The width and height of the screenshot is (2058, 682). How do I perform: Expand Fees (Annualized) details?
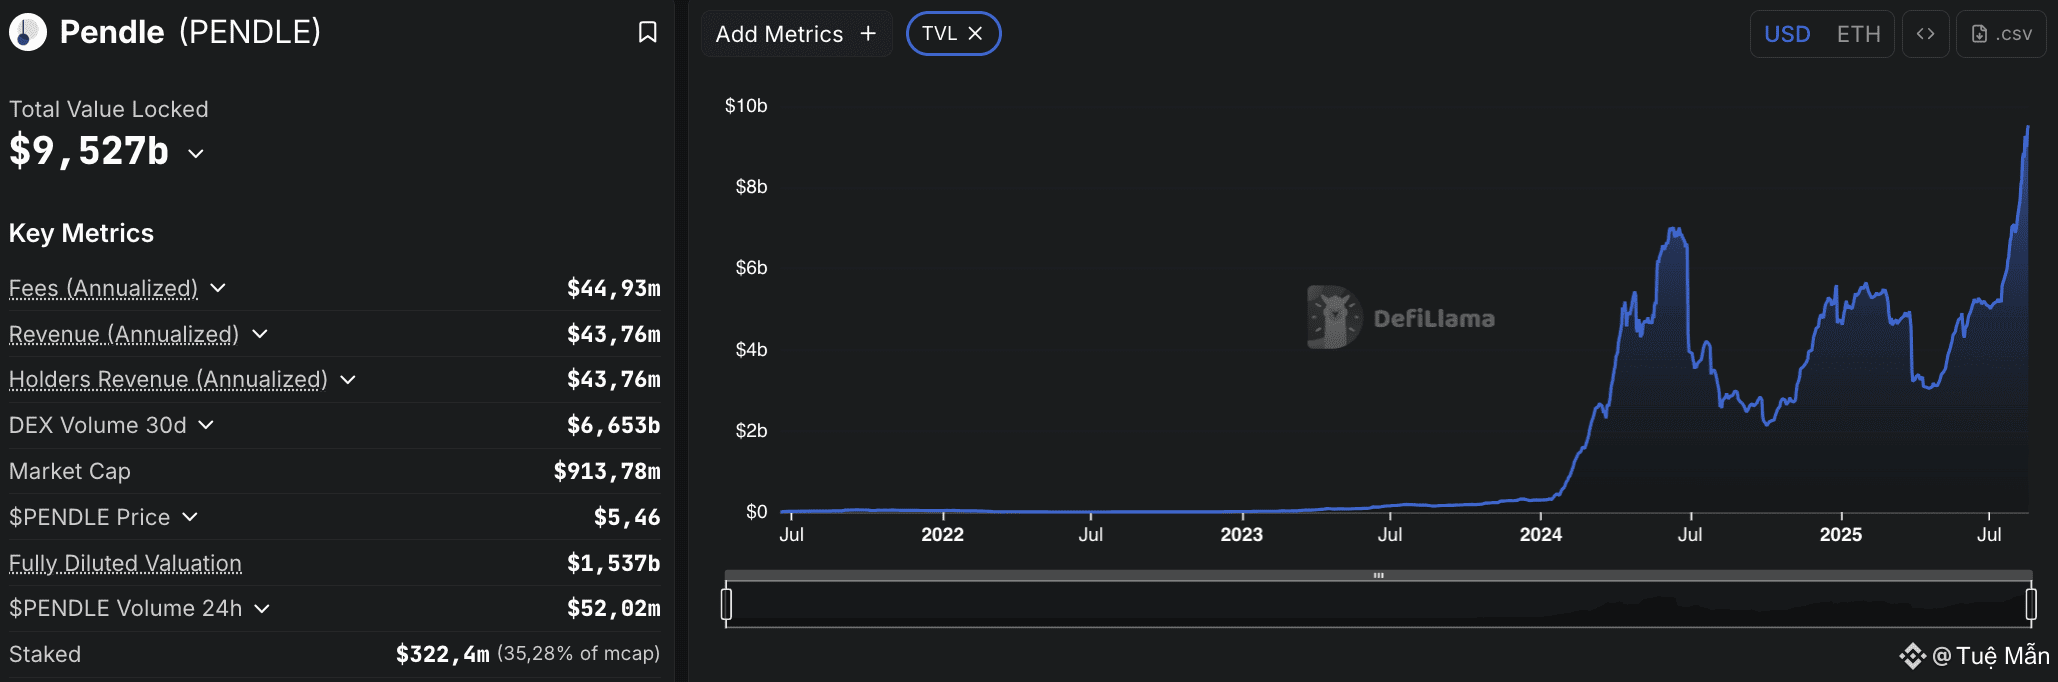[x=218, y=288]
